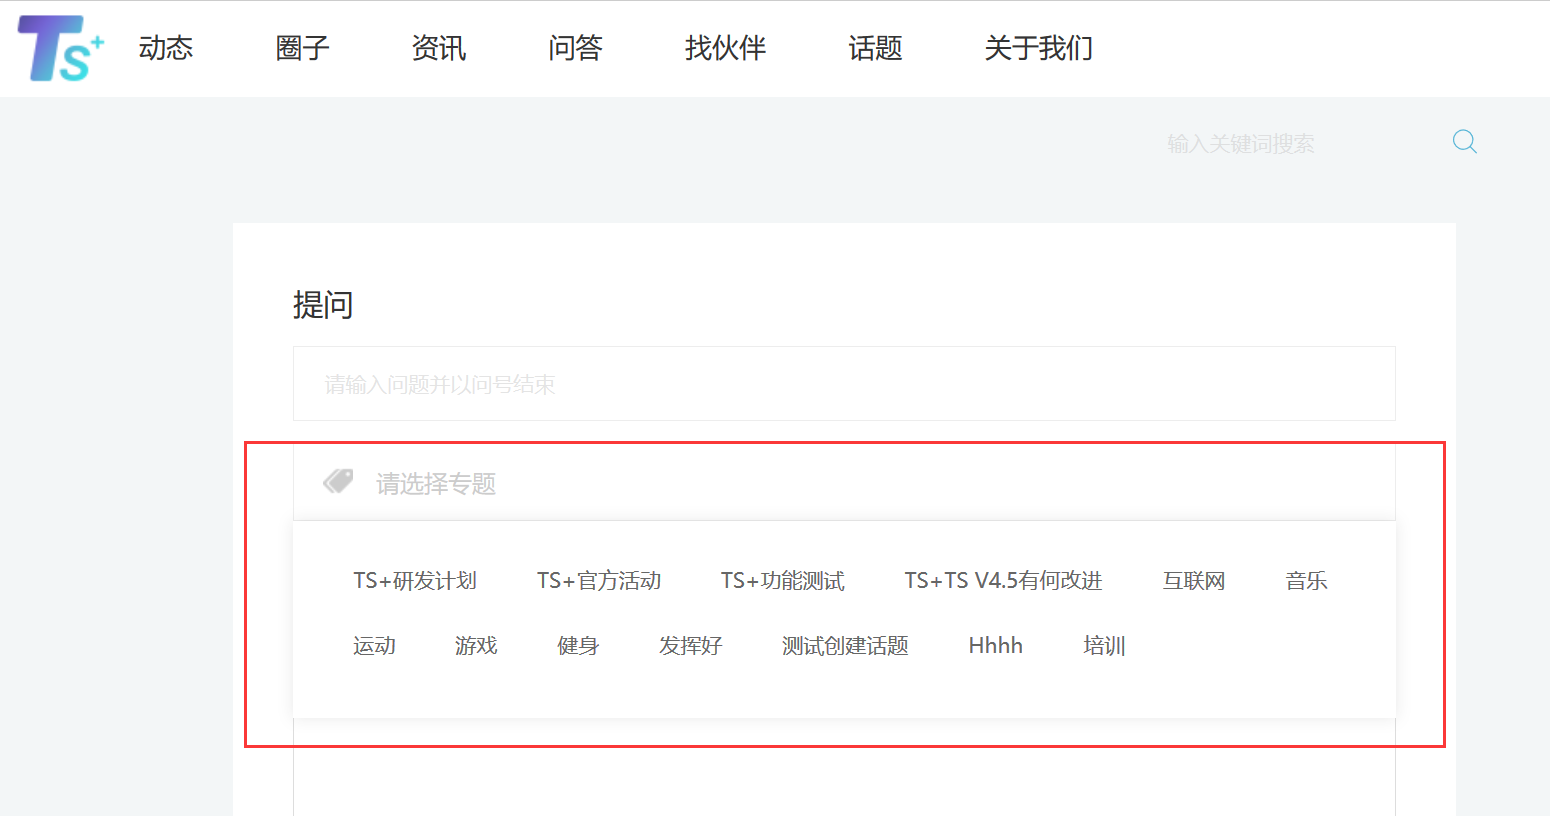Switch to the 问答 tab
This screenshot has width=1550, height=816.
click(x=575, y=48)
